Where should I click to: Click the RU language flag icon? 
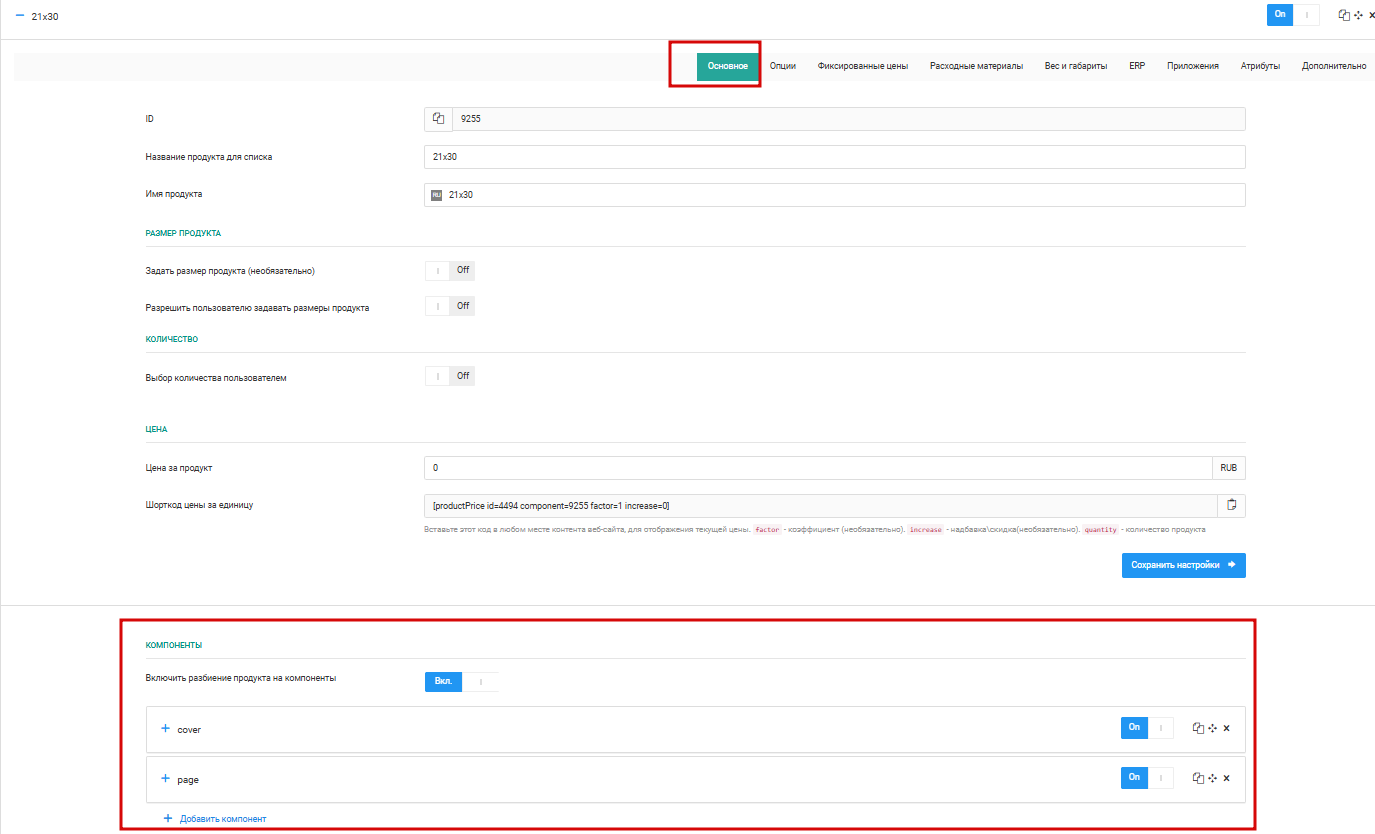coord(436,195)
